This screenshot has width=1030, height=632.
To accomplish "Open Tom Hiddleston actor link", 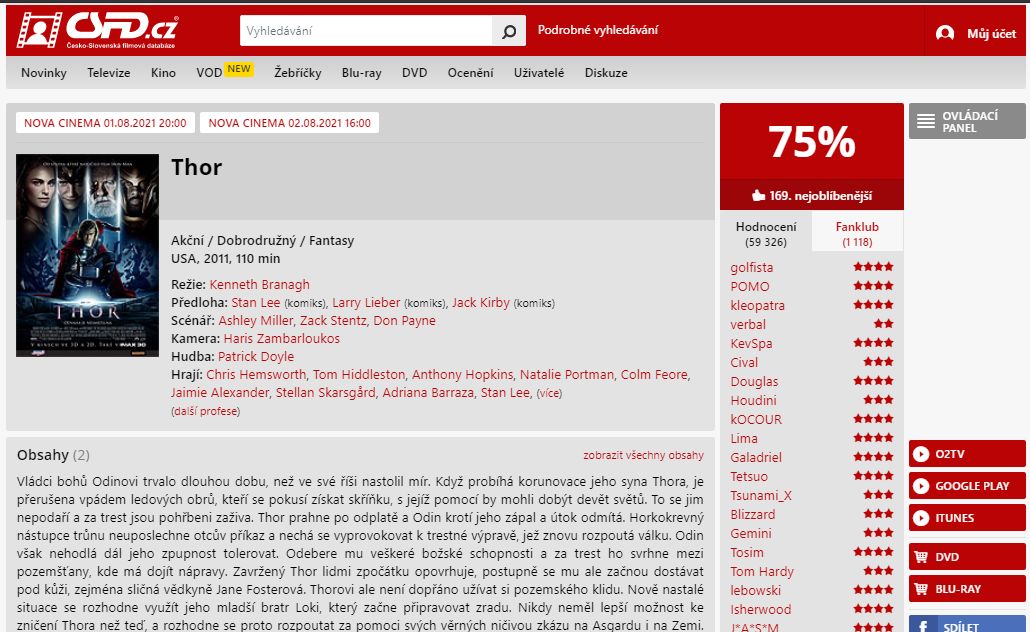I will (x=359, y=374).
